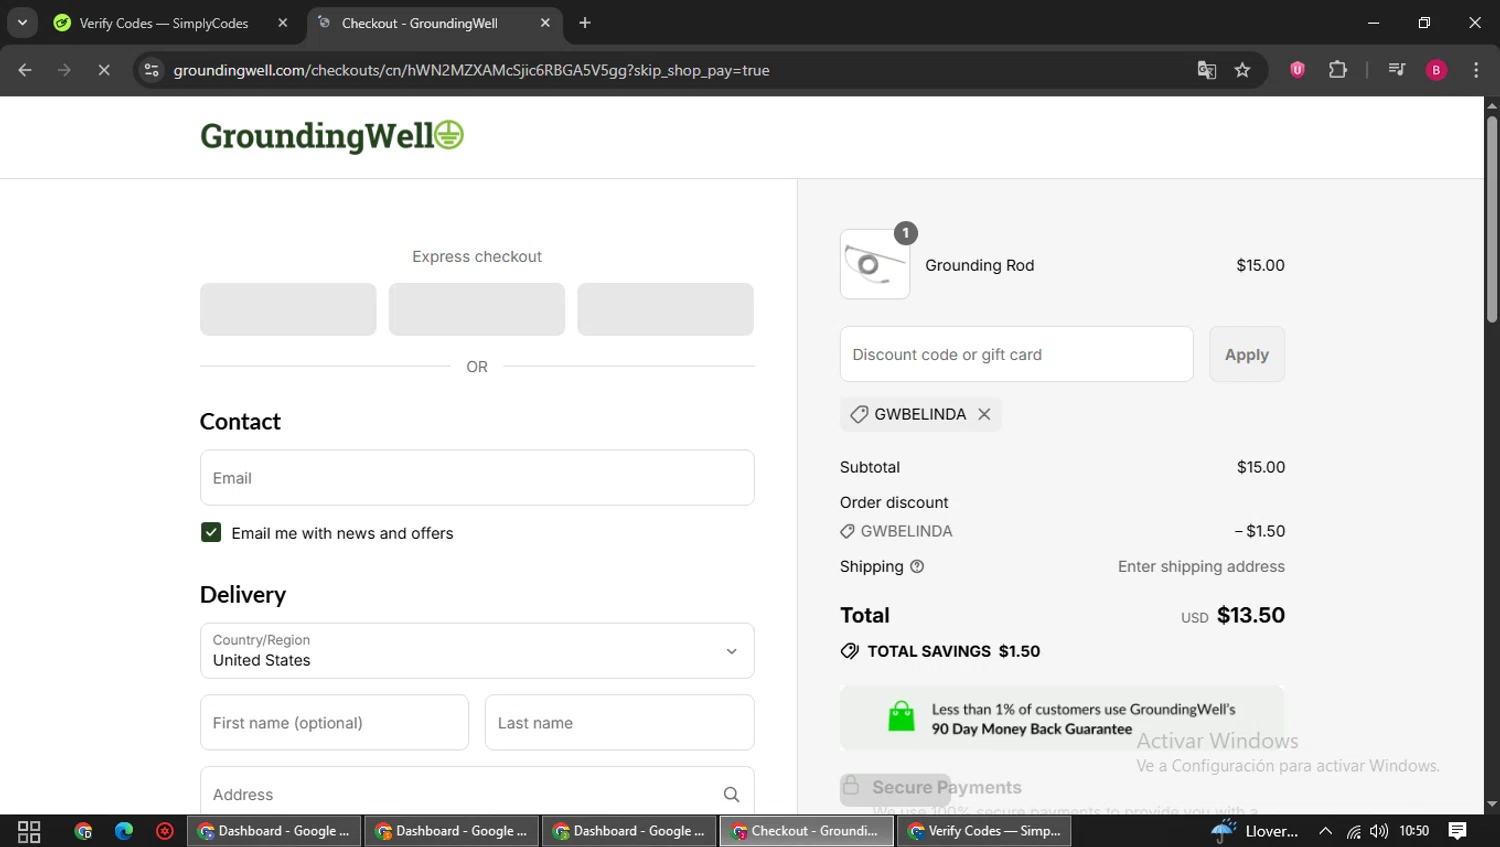Remove the GWBELINDA discount code tag
This screenshot has height=847, width=1500.
click(x=984, y=414)
